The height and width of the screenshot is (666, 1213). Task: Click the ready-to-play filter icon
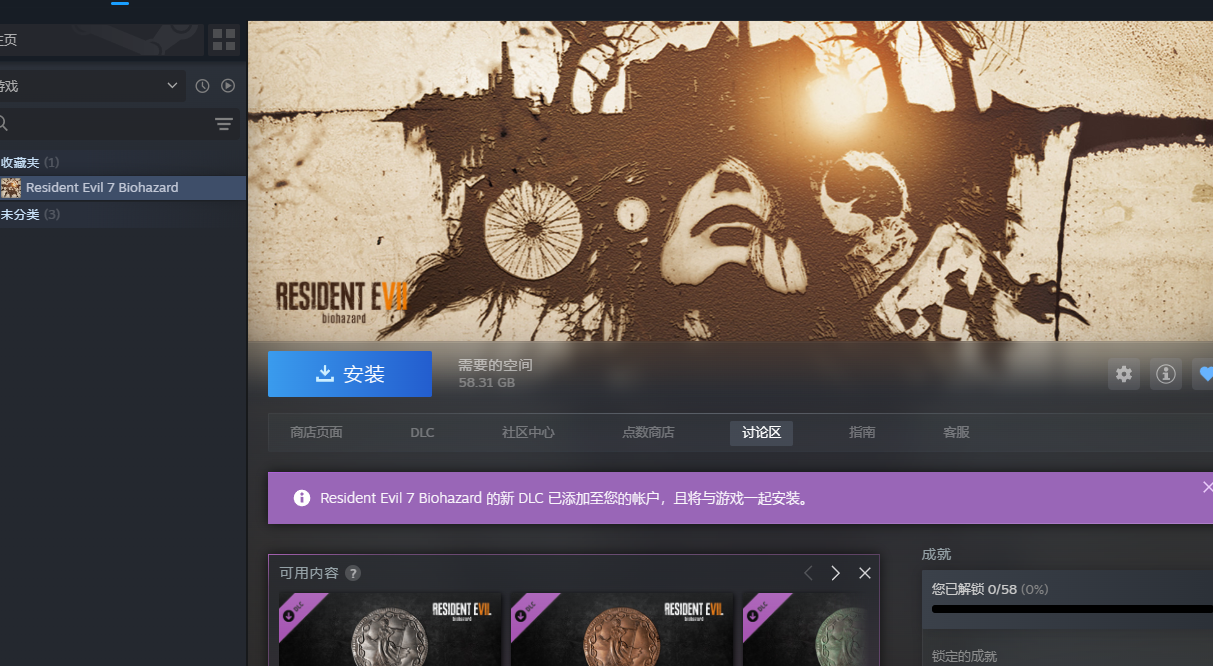(x=228, y=86)
